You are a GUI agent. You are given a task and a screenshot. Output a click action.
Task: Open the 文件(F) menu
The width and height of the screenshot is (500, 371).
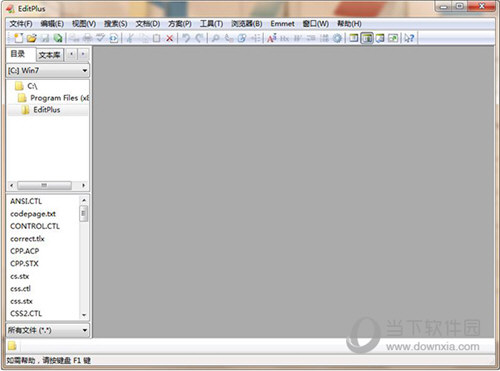click(x=21, y=24)
